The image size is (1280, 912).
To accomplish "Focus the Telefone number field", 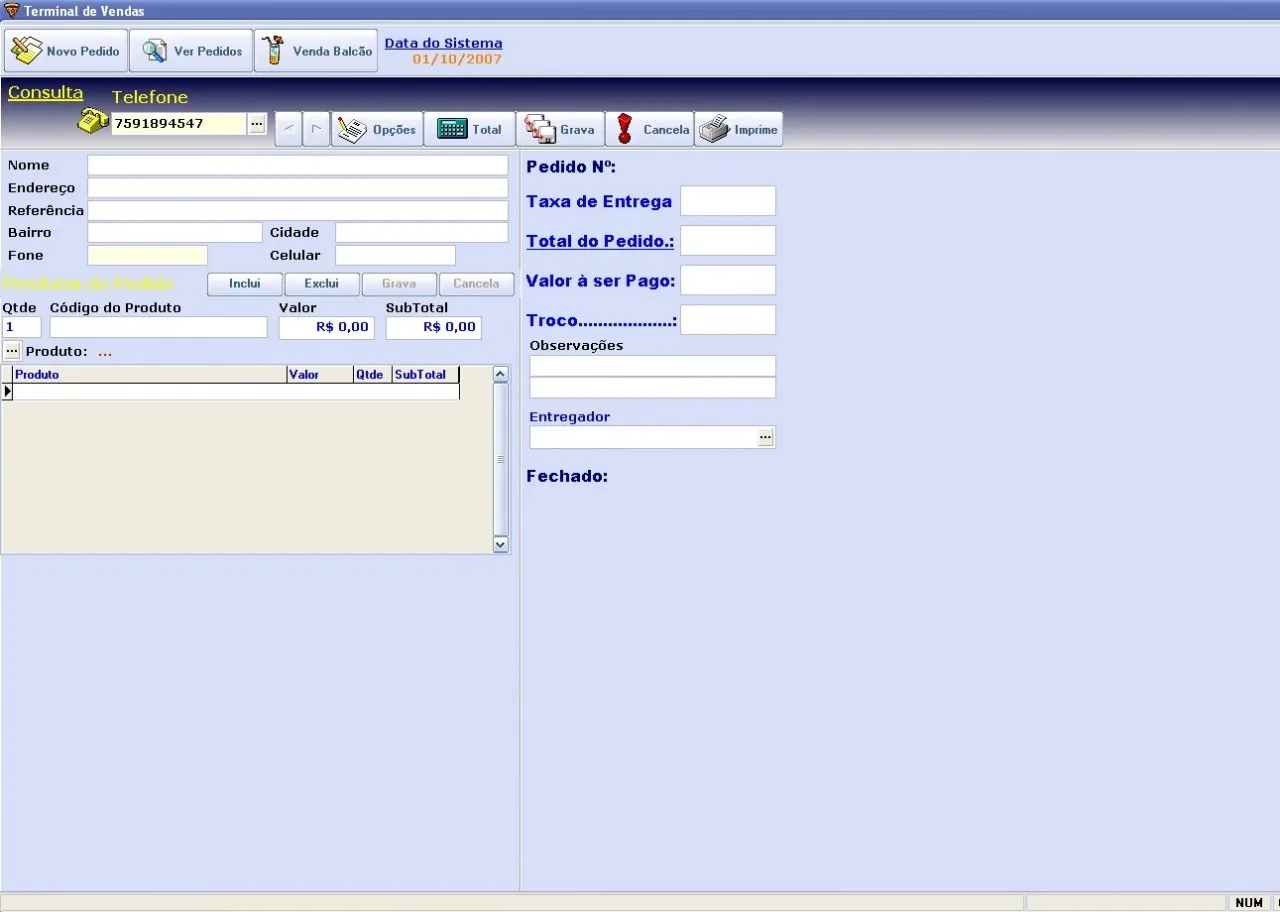I will click(178, 123).
